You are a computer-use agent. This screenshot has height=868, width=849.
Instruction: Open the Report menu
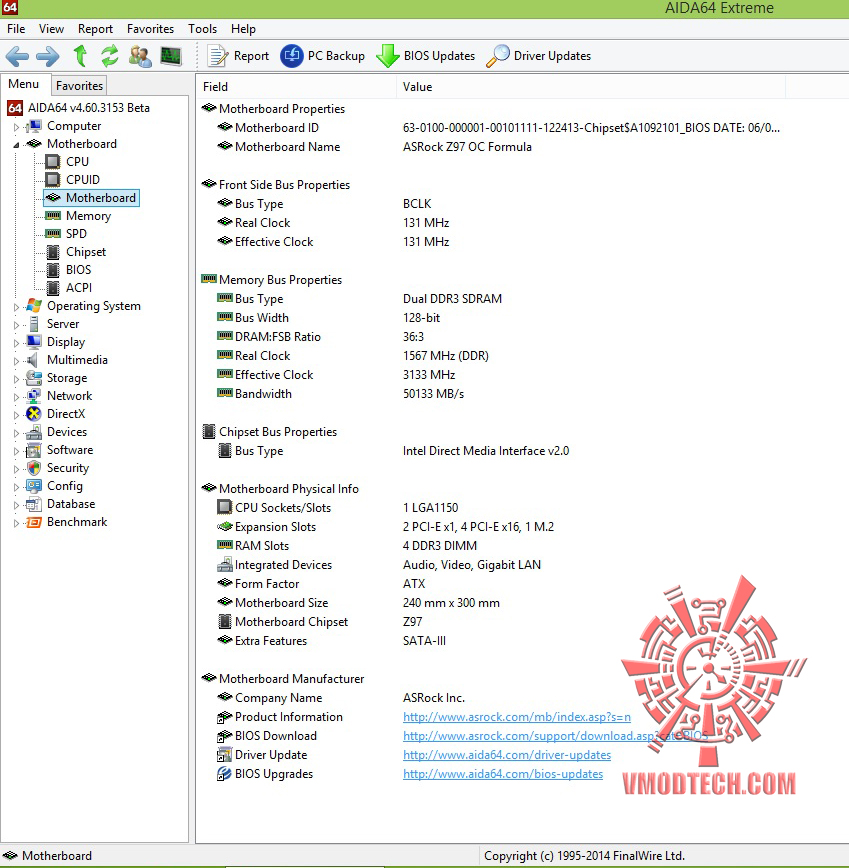coord(95,29)
